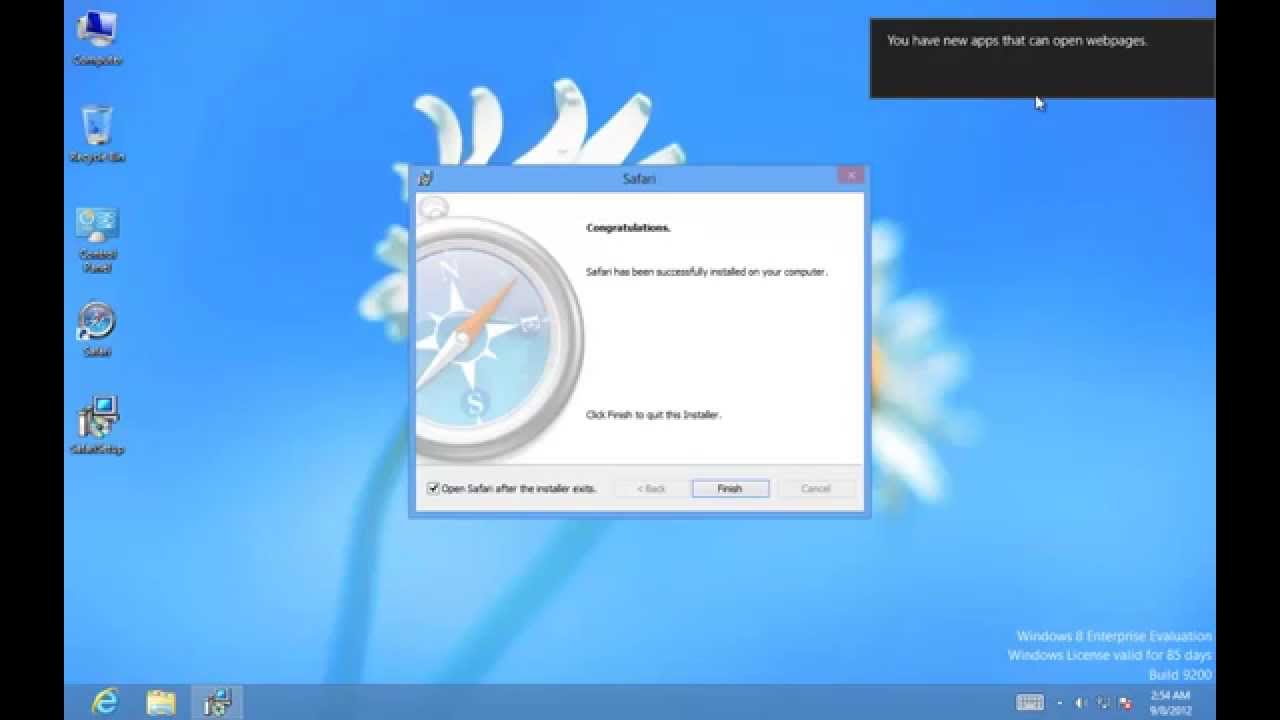The height and width of the screenshot is (720, 1280).
Task: Click the "Congratulations." heading
Action: pyautogui.click(x=628, y=228)
